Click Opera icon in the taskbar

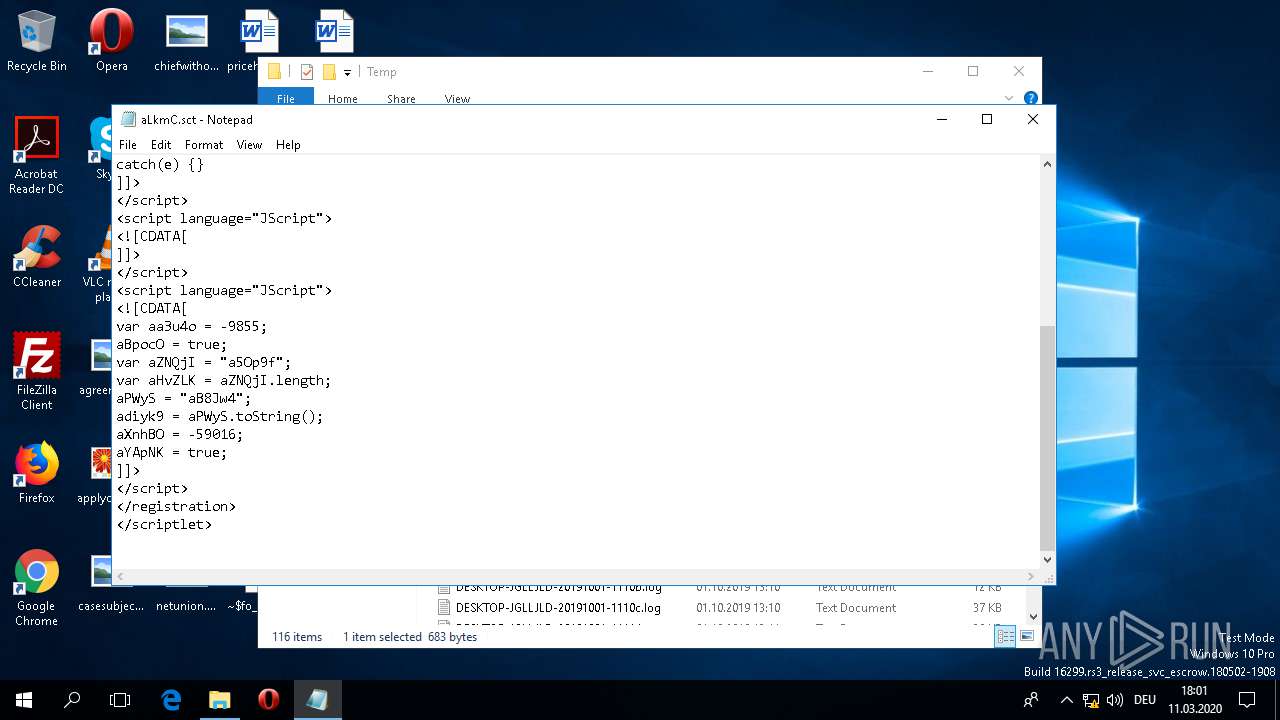tap(268, 700)
